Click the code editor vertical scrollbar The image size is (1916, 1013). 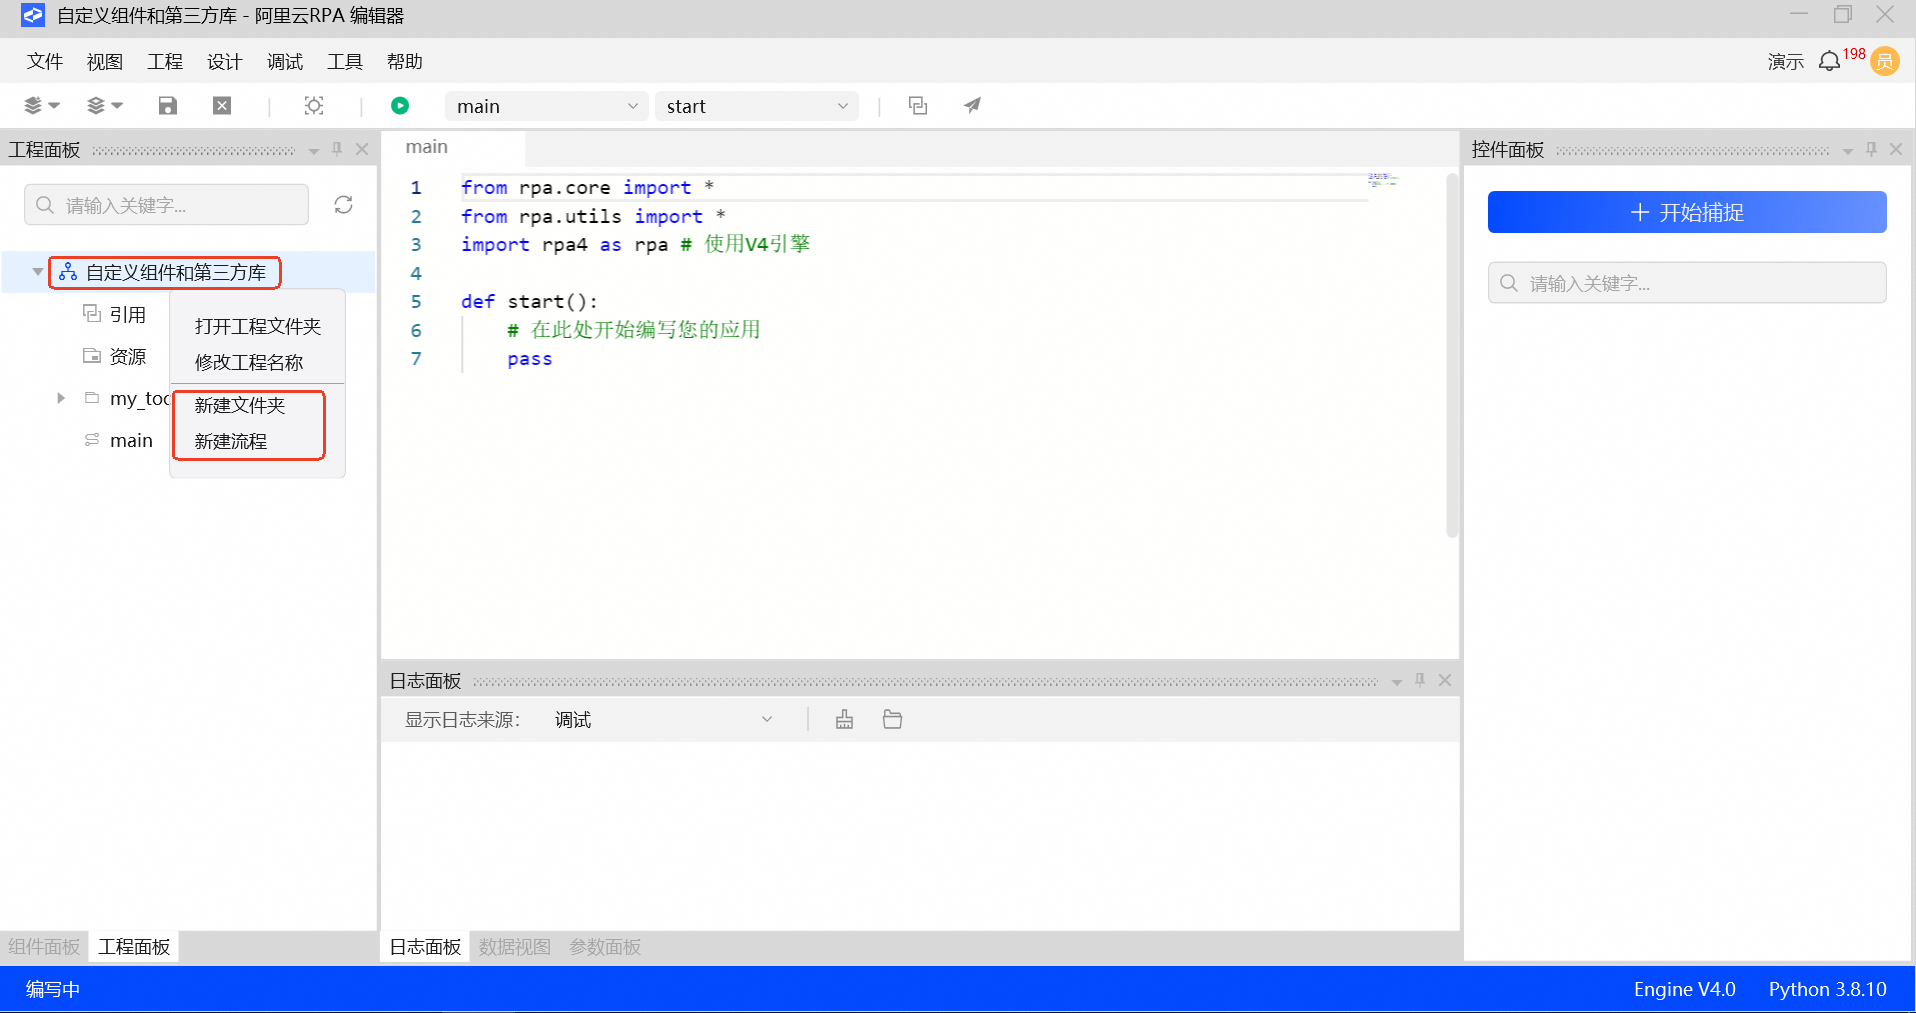click(1451, 355)
